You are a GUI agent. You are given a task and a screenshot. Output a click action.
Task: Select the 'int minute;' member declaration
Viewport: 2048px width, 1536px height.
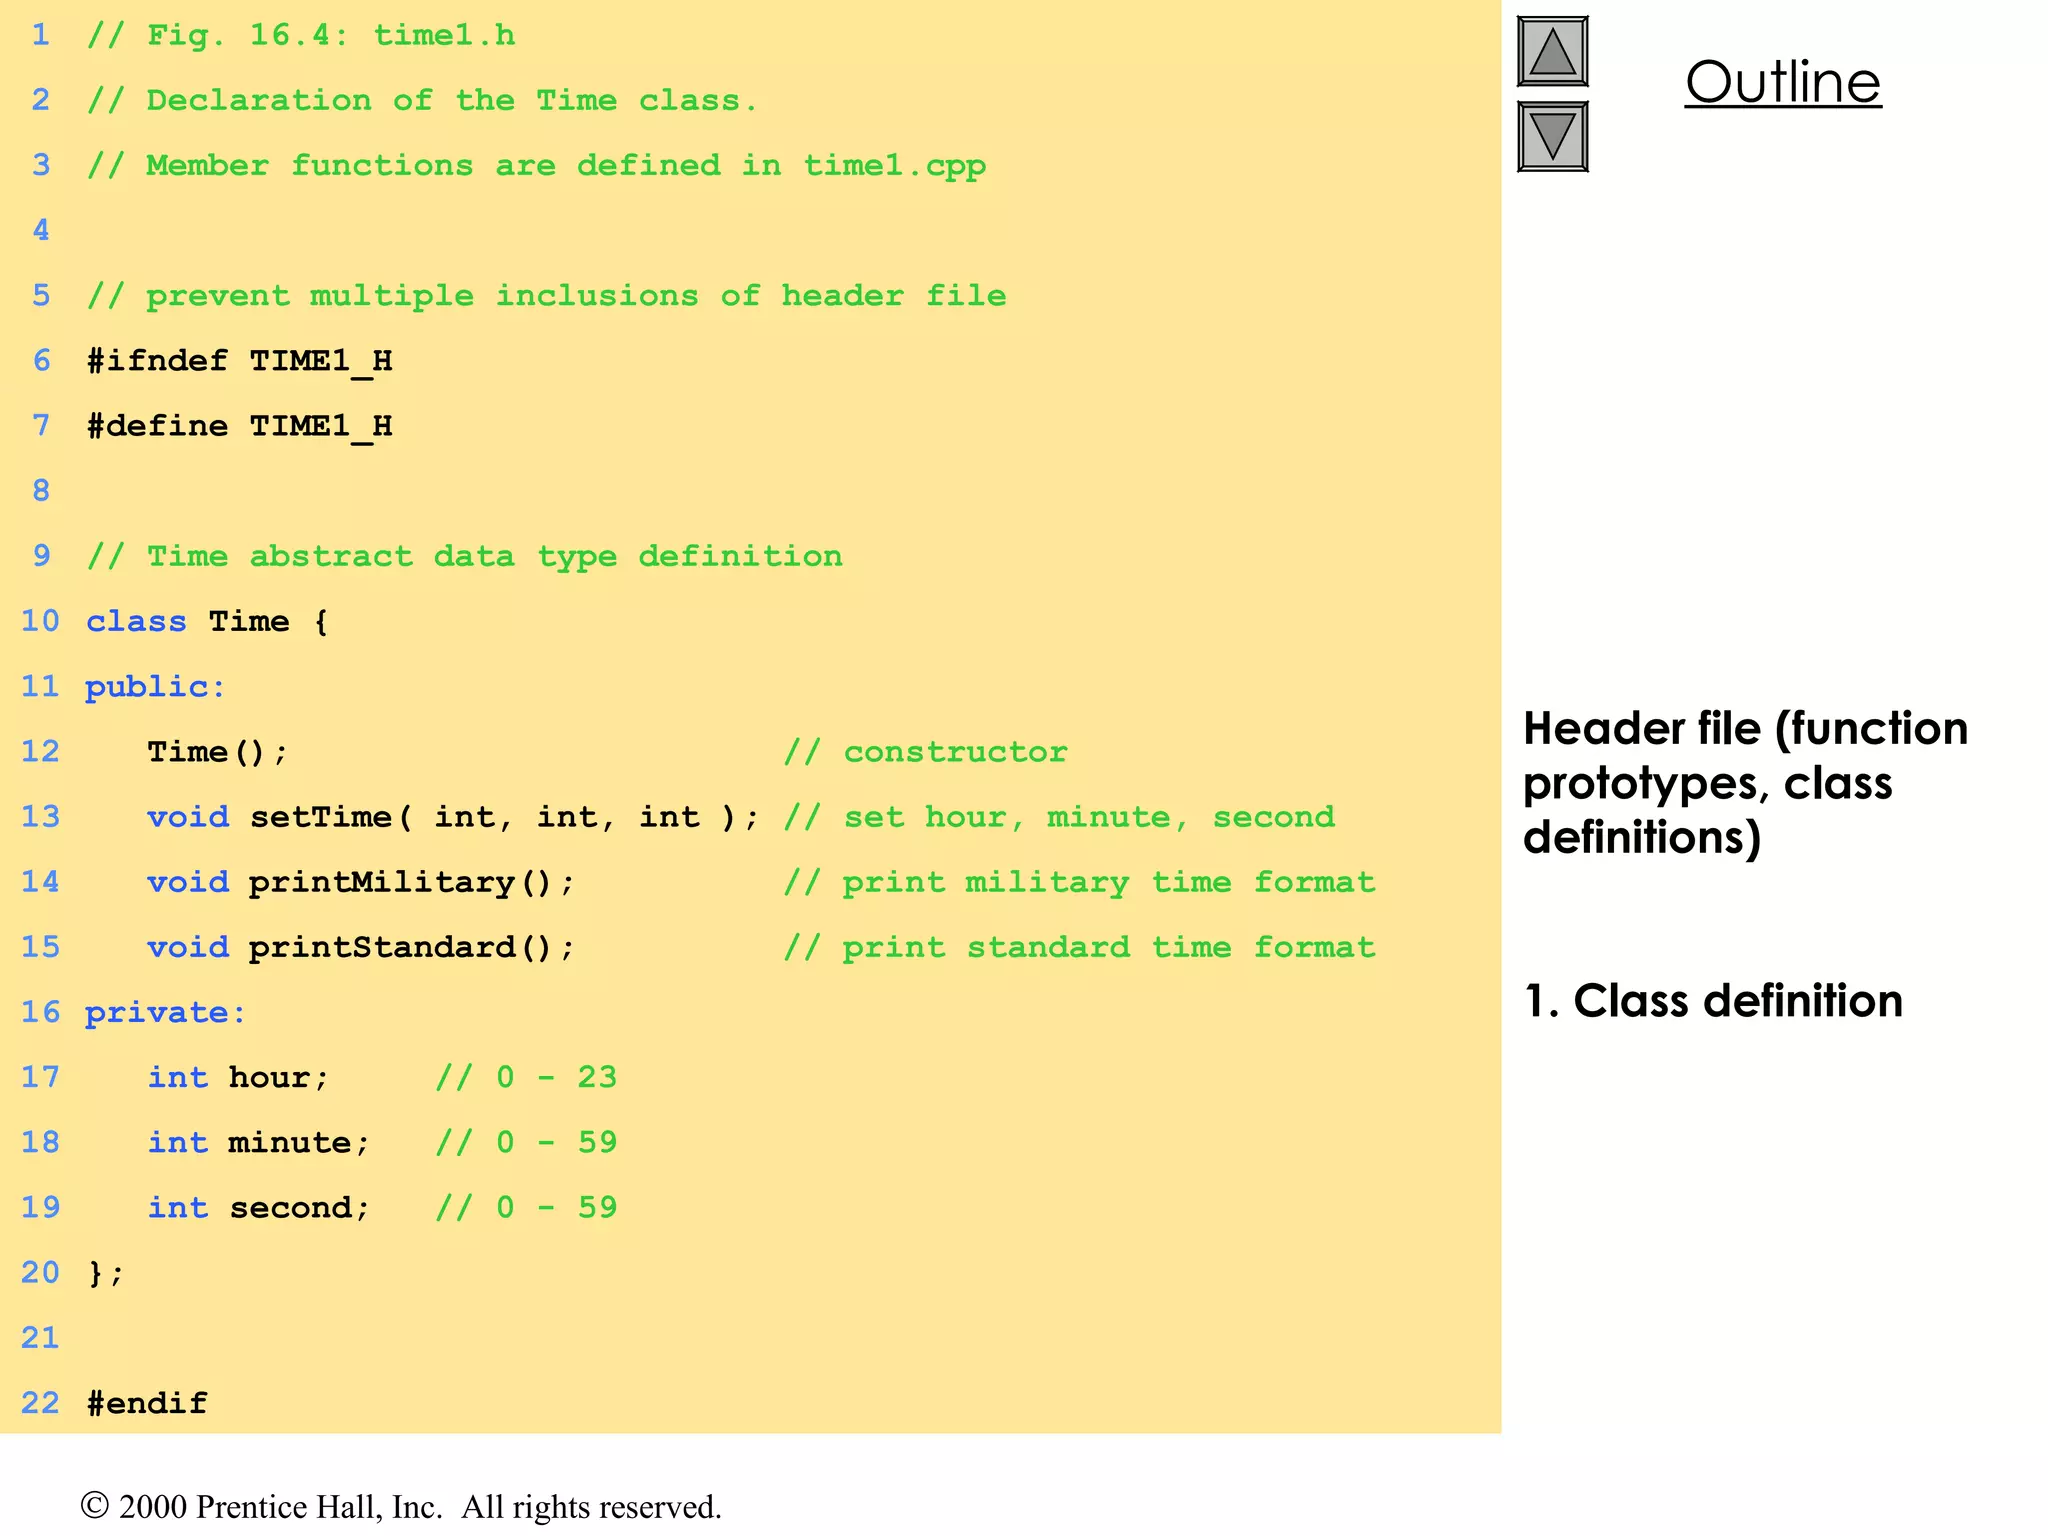pyautogui.click(x=259, y=1143)
